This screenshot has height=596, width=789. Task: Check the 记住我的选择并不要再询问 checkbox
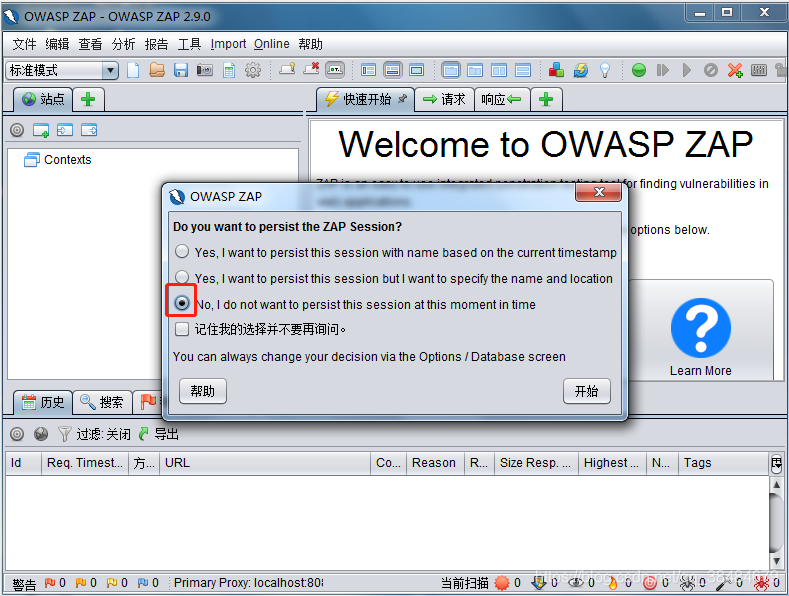182,329
